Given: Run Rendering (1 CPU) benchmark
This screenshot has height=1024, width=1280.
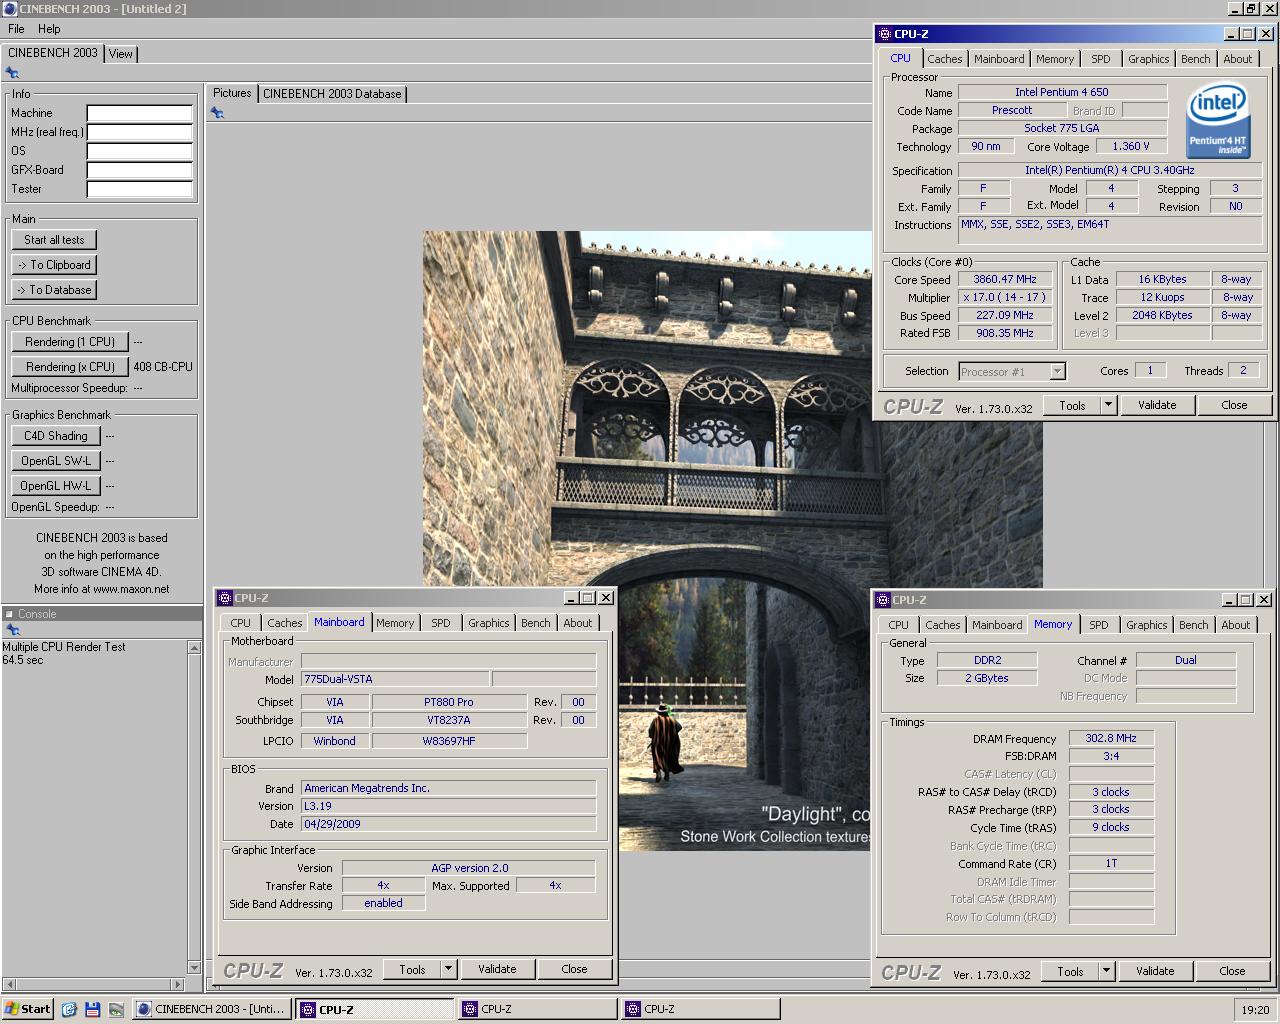Looking at the screenshot, I should point(70,342).
